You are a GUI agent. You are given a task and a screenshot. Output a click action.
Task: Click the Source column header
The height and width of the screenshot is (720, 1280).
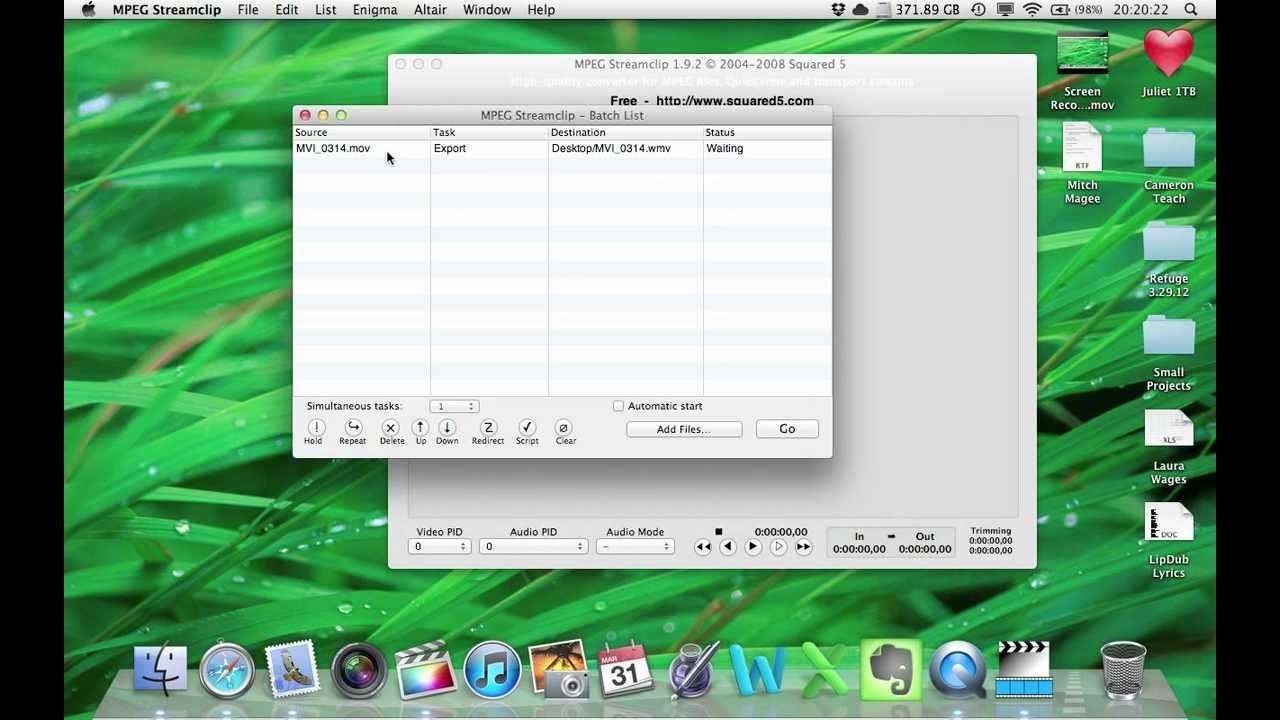click(x=361, y=132)
